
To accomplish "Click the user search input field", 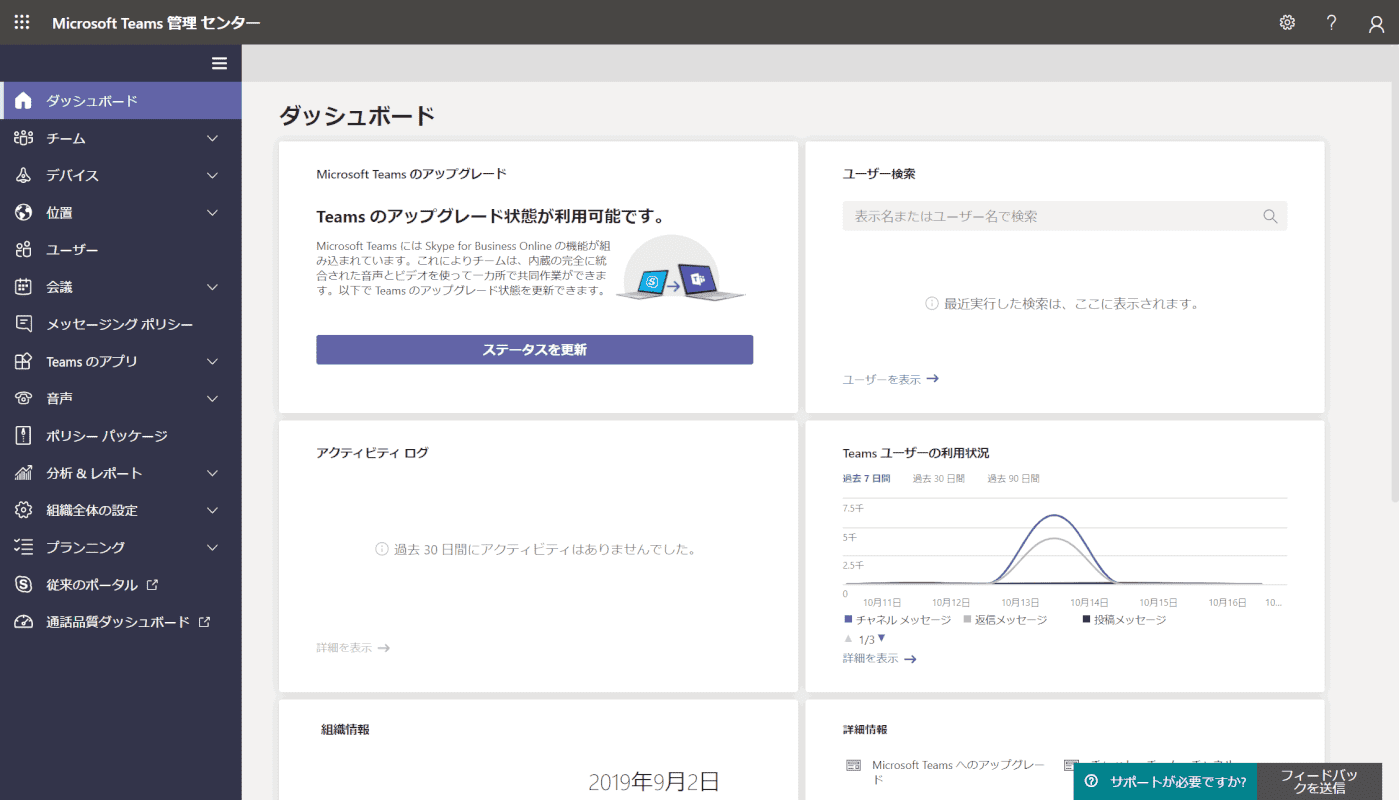I will point(1065,216).
